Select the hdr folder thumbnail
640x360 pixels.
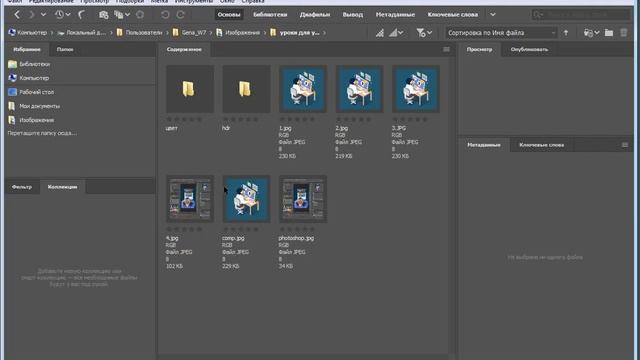(x=246, y=89)
